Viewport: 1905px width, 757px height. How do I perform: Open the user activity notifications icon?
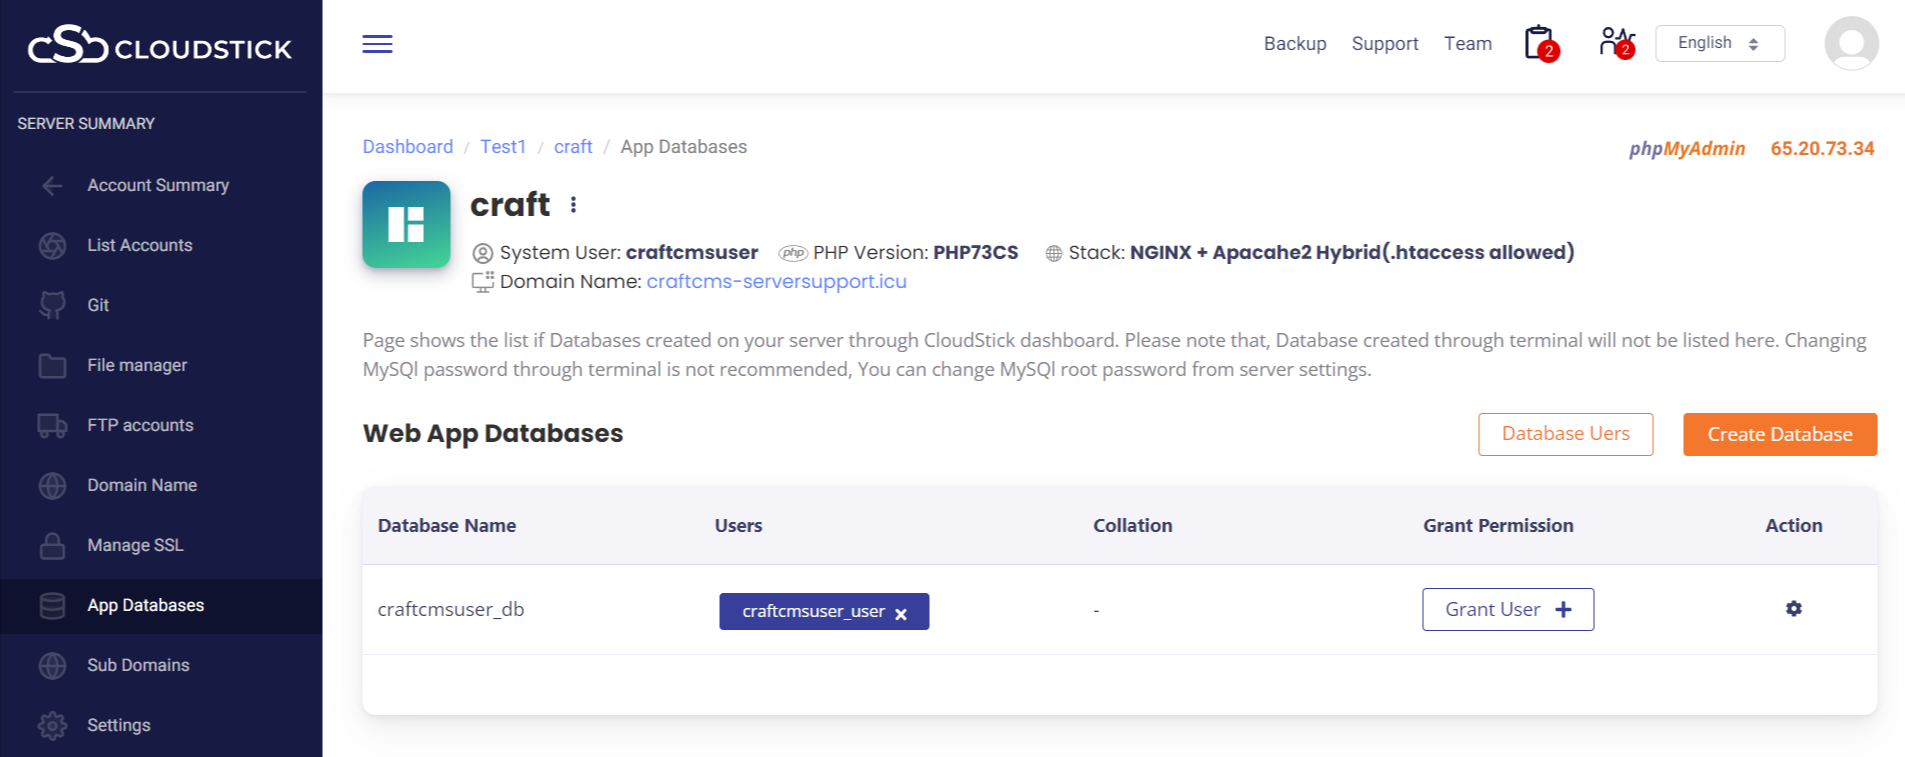(1615, 43)
